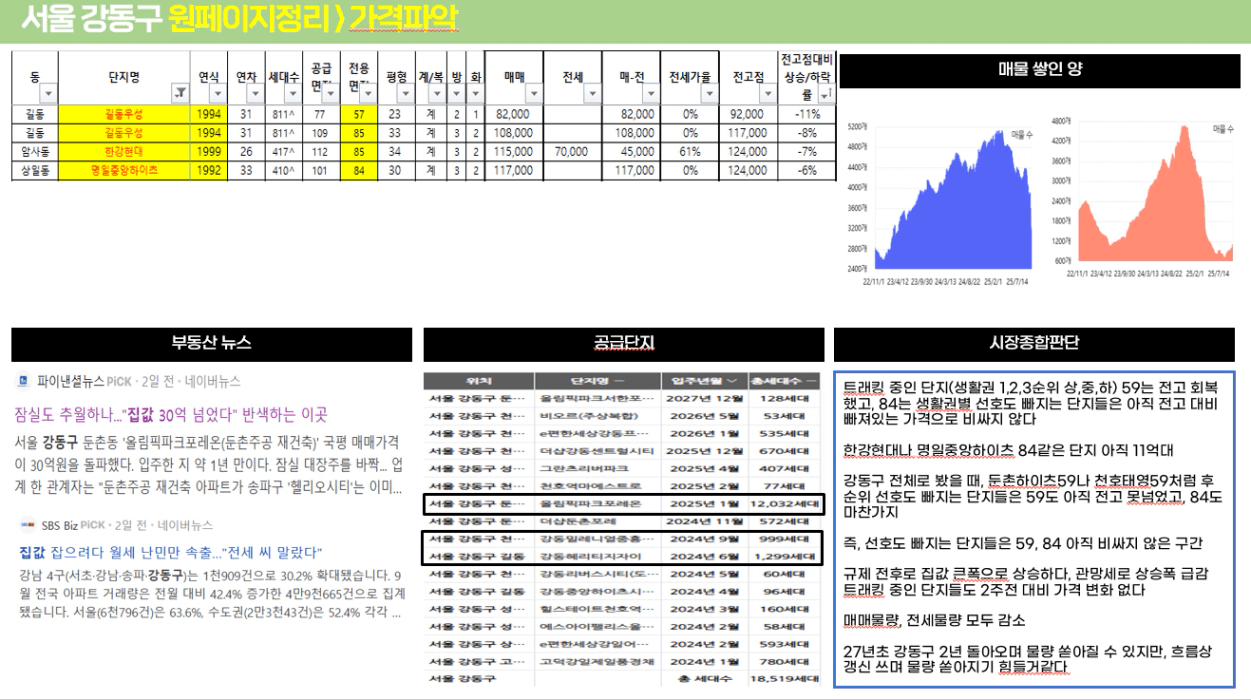
Task: Select 길동우성 cell in the 82,000 row
Action: 125,114
